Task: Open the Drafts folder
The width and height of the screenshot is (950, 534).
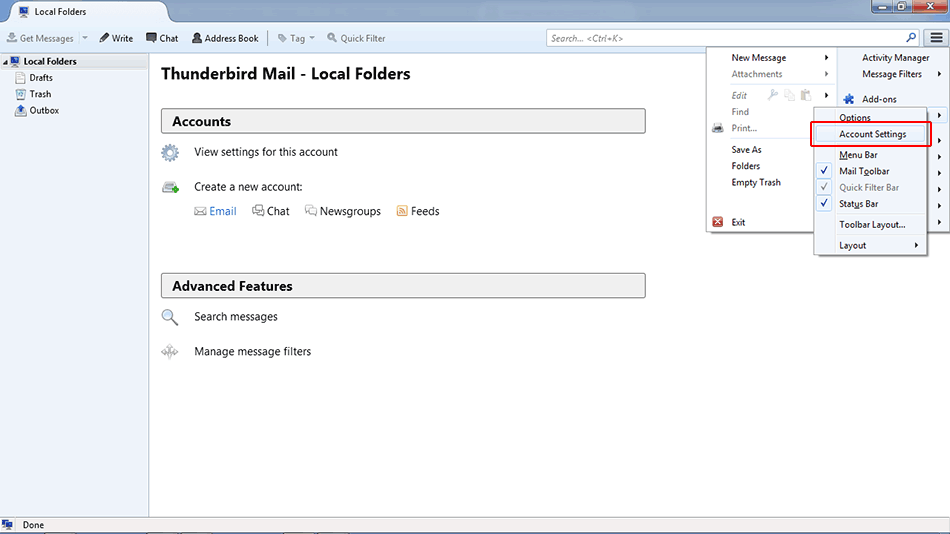Action: coord(41,78)
